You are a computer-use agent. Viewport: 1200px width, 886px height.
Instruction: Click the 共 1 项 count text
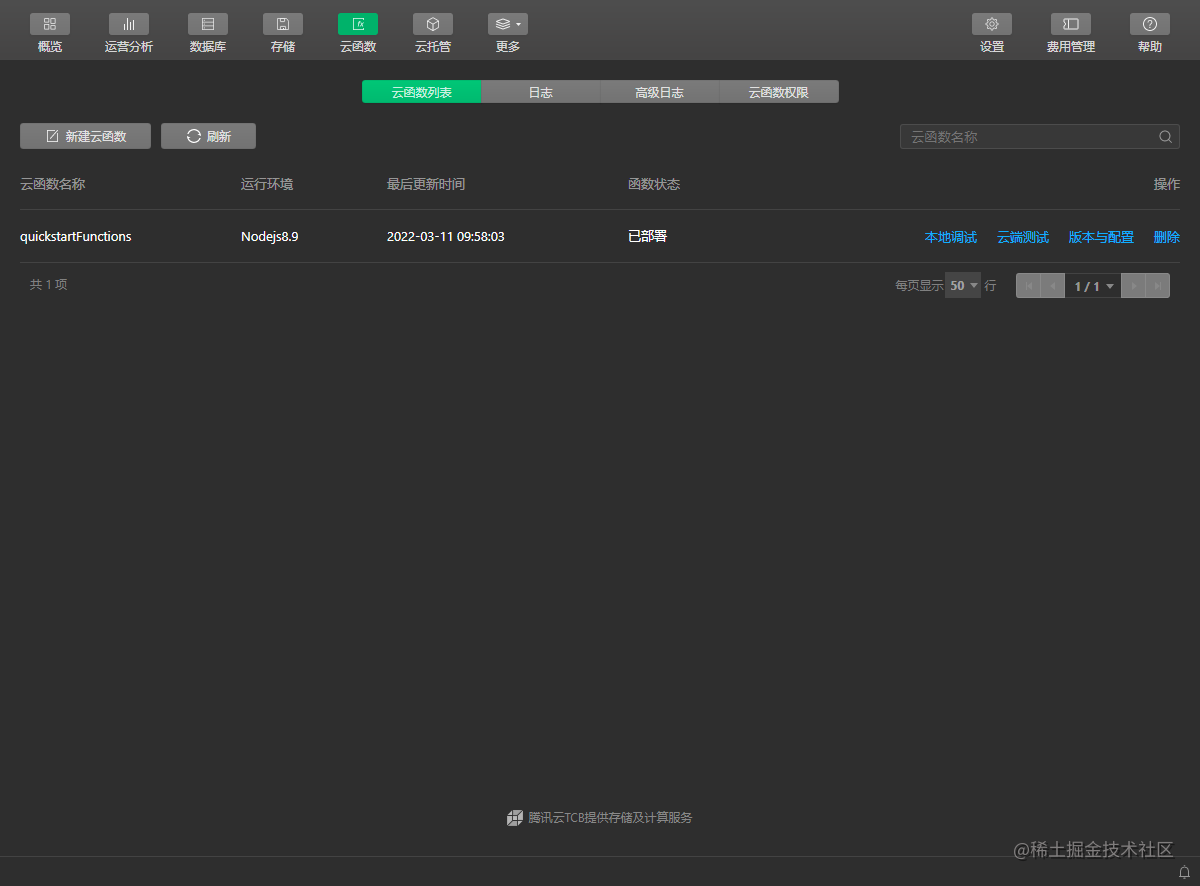[x=49, y=285]
